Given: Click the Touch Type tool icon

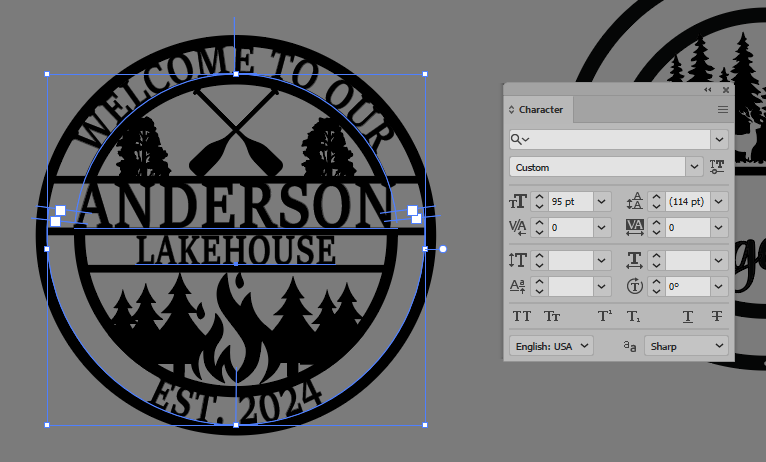Looking at the screenshot, I should (x=717, y=167).
